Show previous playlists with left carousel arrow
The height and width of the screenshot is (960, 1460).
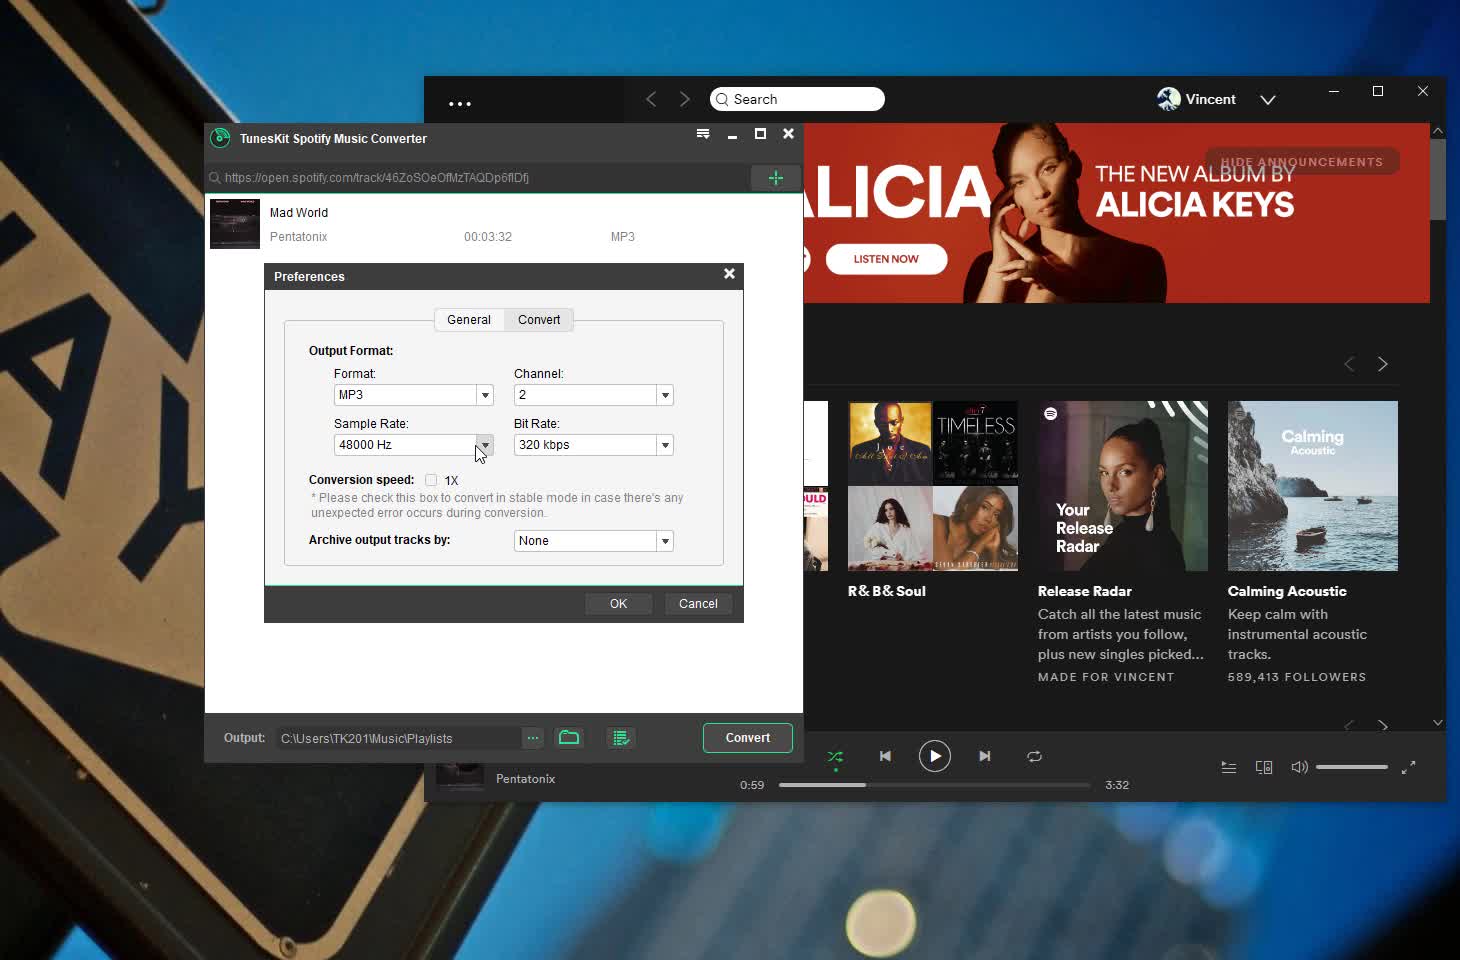click(1349, 364)
